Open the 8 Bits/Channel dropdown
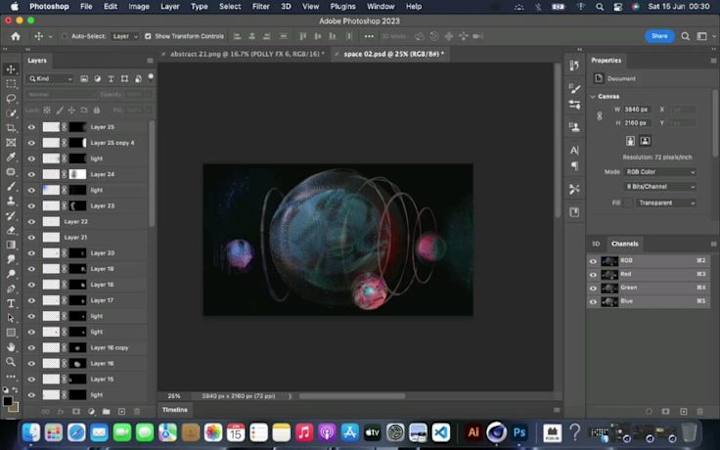The width and height of the screenshot is (720, 450). pyautogui.click(x=660, y=186)
